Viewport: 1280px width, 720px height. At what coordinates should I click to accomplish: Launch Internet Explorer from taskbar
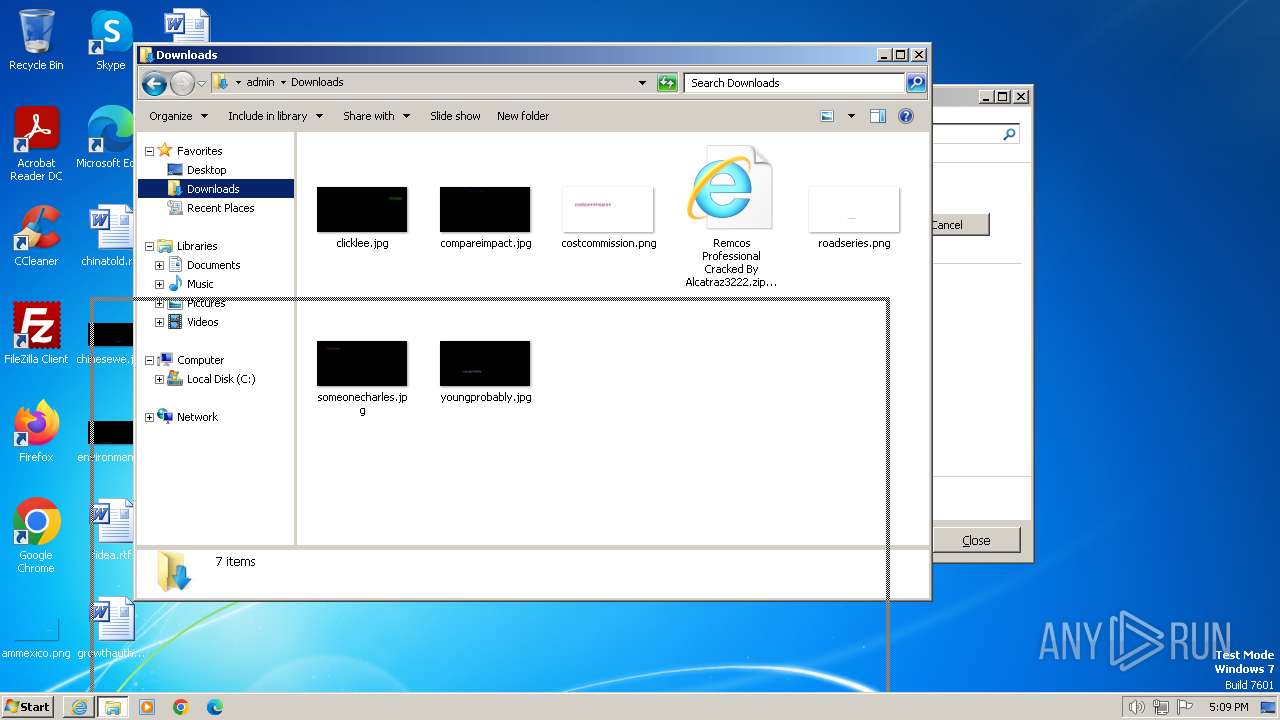click(x=79, y=707)
